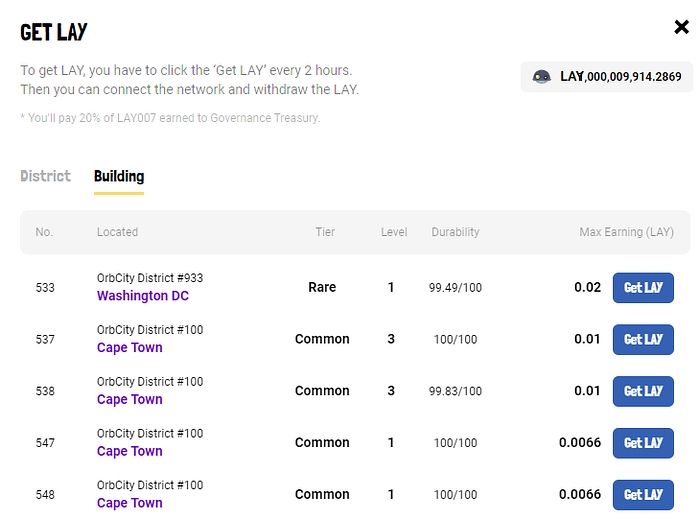
Task: Hit Get LAY for building 548
Action: pyautogui.click(x=643, y=495)
